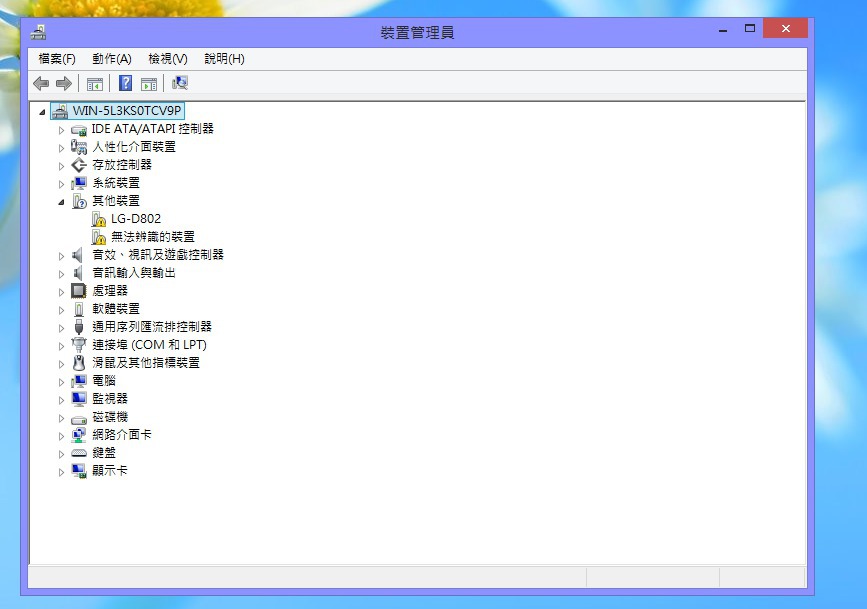Click the 電腦 computer category icon

pyautogui.click(x=79, y=381)
